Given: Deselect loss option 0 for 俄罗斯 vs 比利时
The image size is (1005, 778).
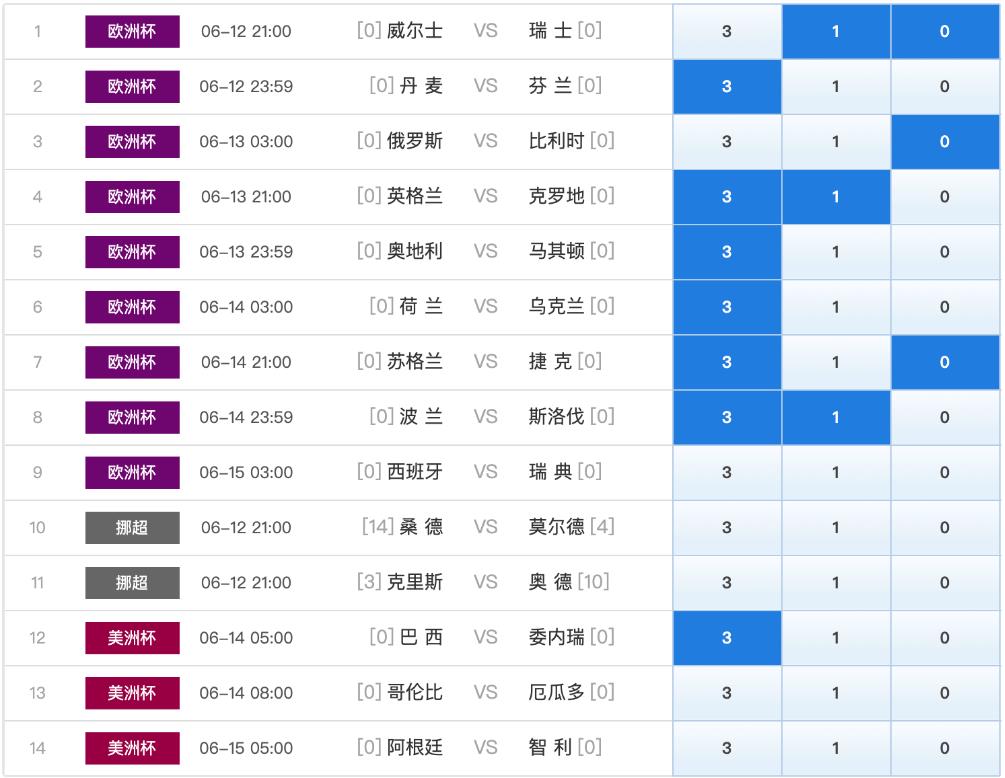Looking at the screenshot, I should 944,142.
